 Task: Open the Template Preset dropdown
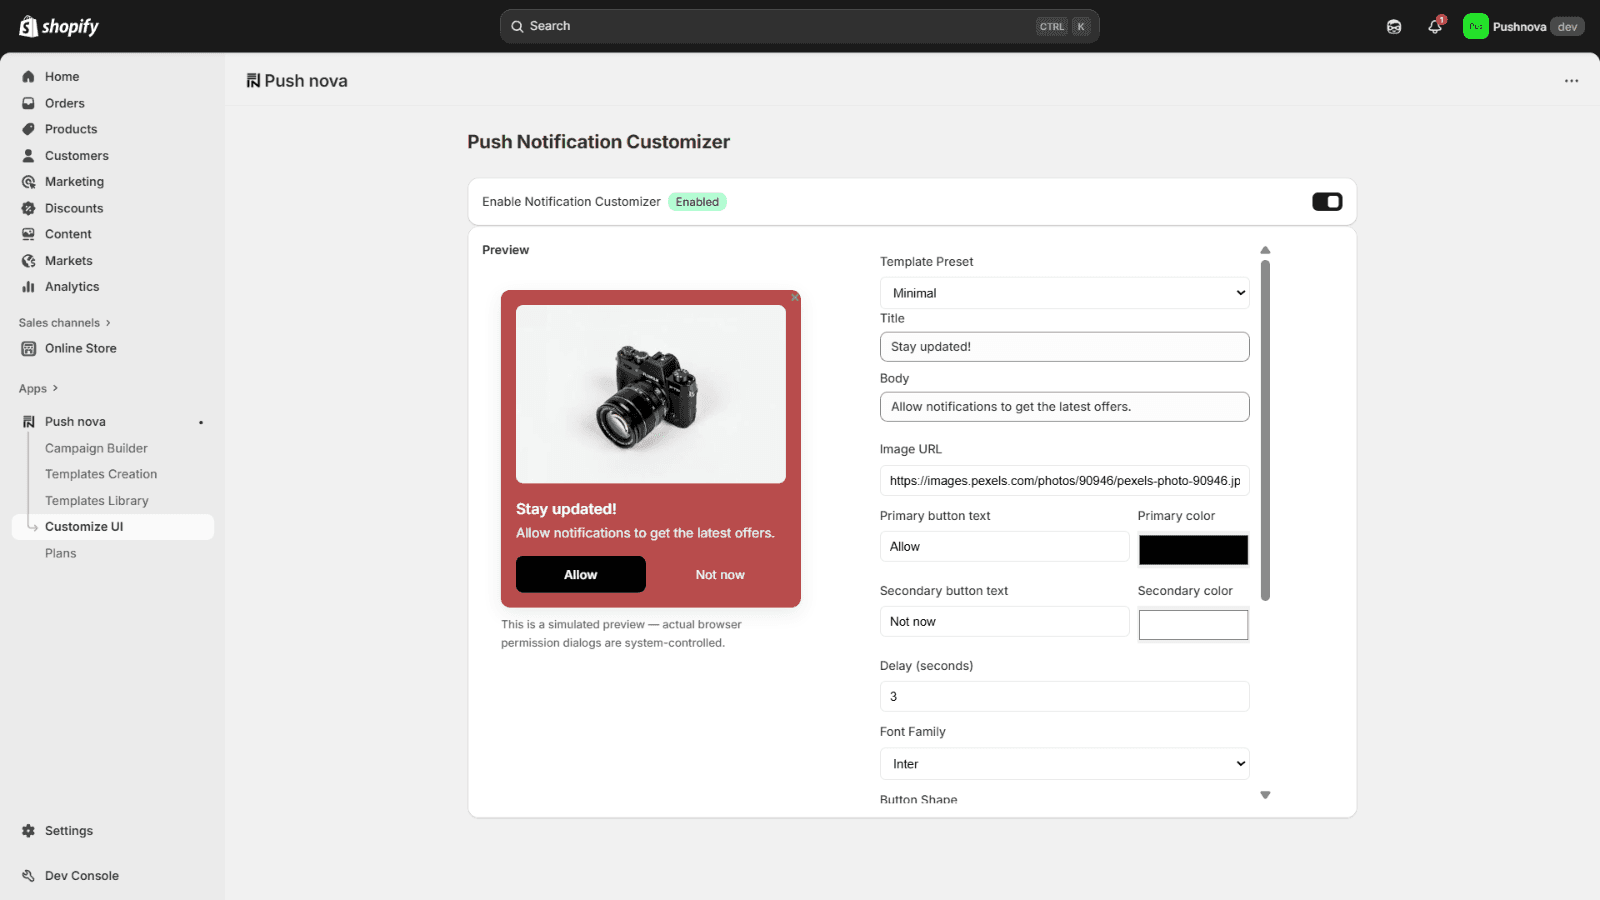click(1063, 292)
